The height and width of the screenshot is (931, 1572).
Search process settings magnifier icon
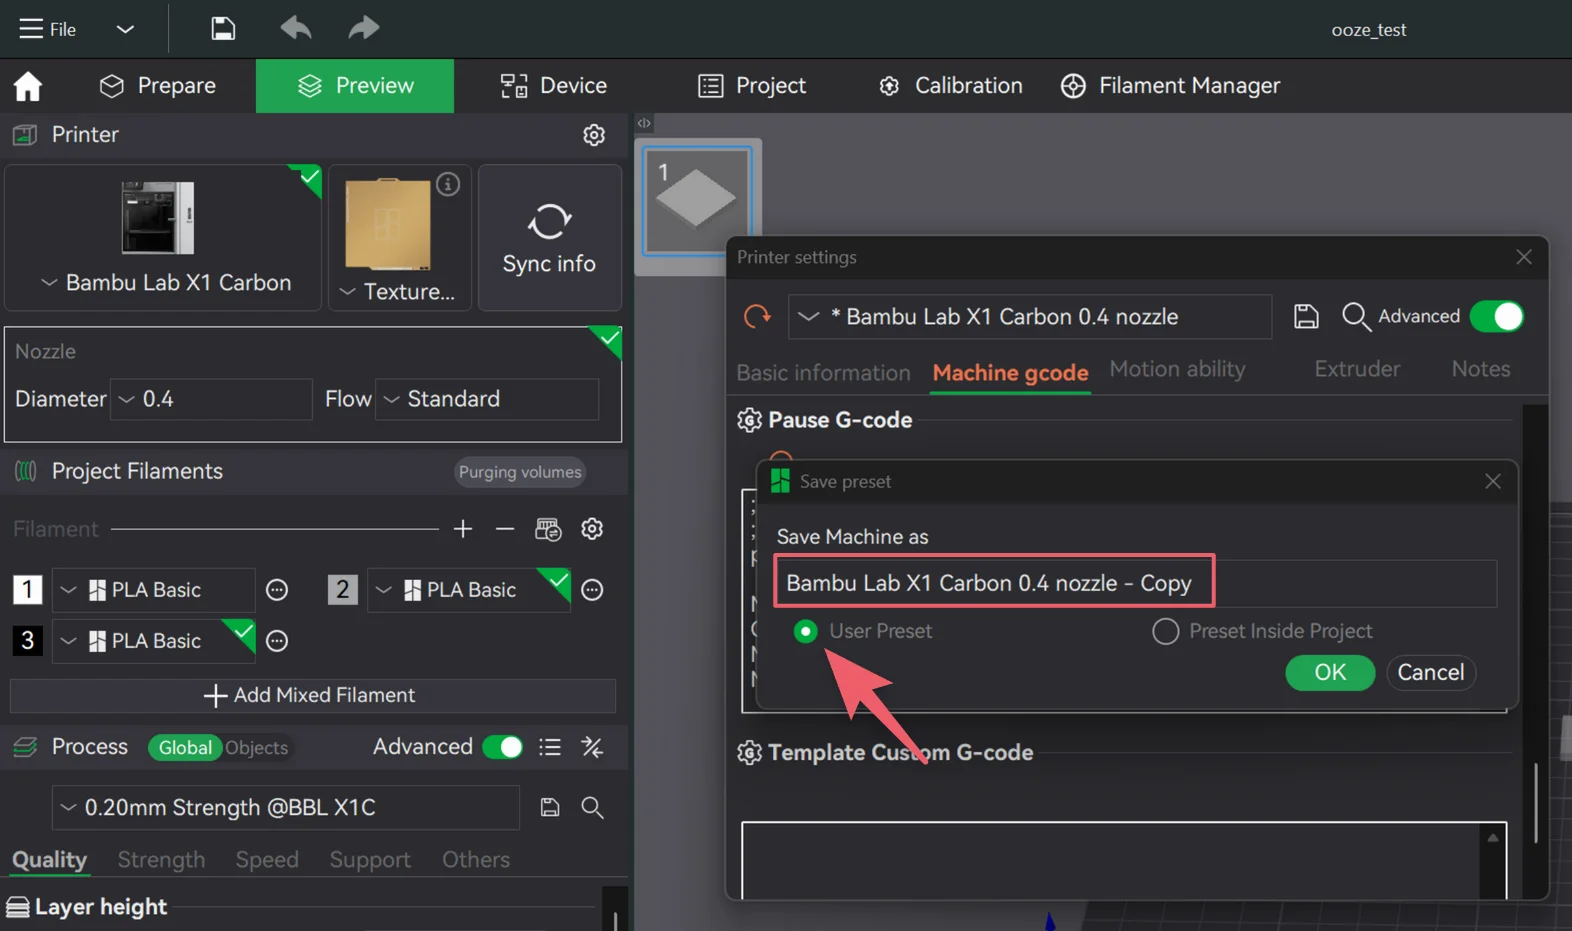[592, 808]
